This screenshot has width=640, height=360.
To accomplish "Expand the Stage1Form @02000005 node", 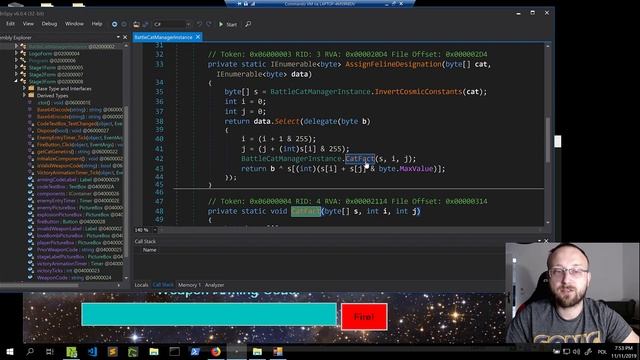I will (16, 67).
